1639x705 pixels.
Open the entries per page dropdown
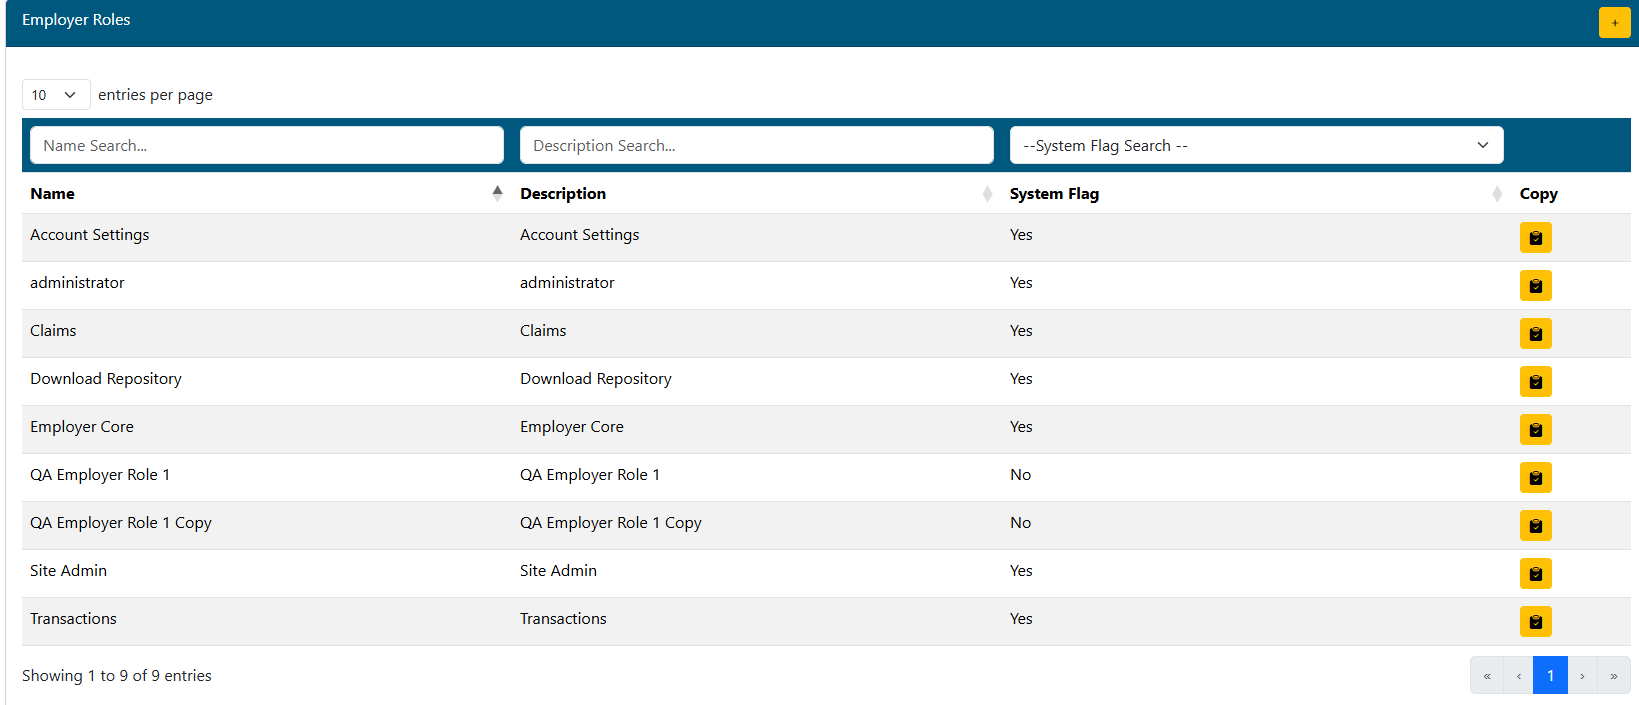[56, 95]
